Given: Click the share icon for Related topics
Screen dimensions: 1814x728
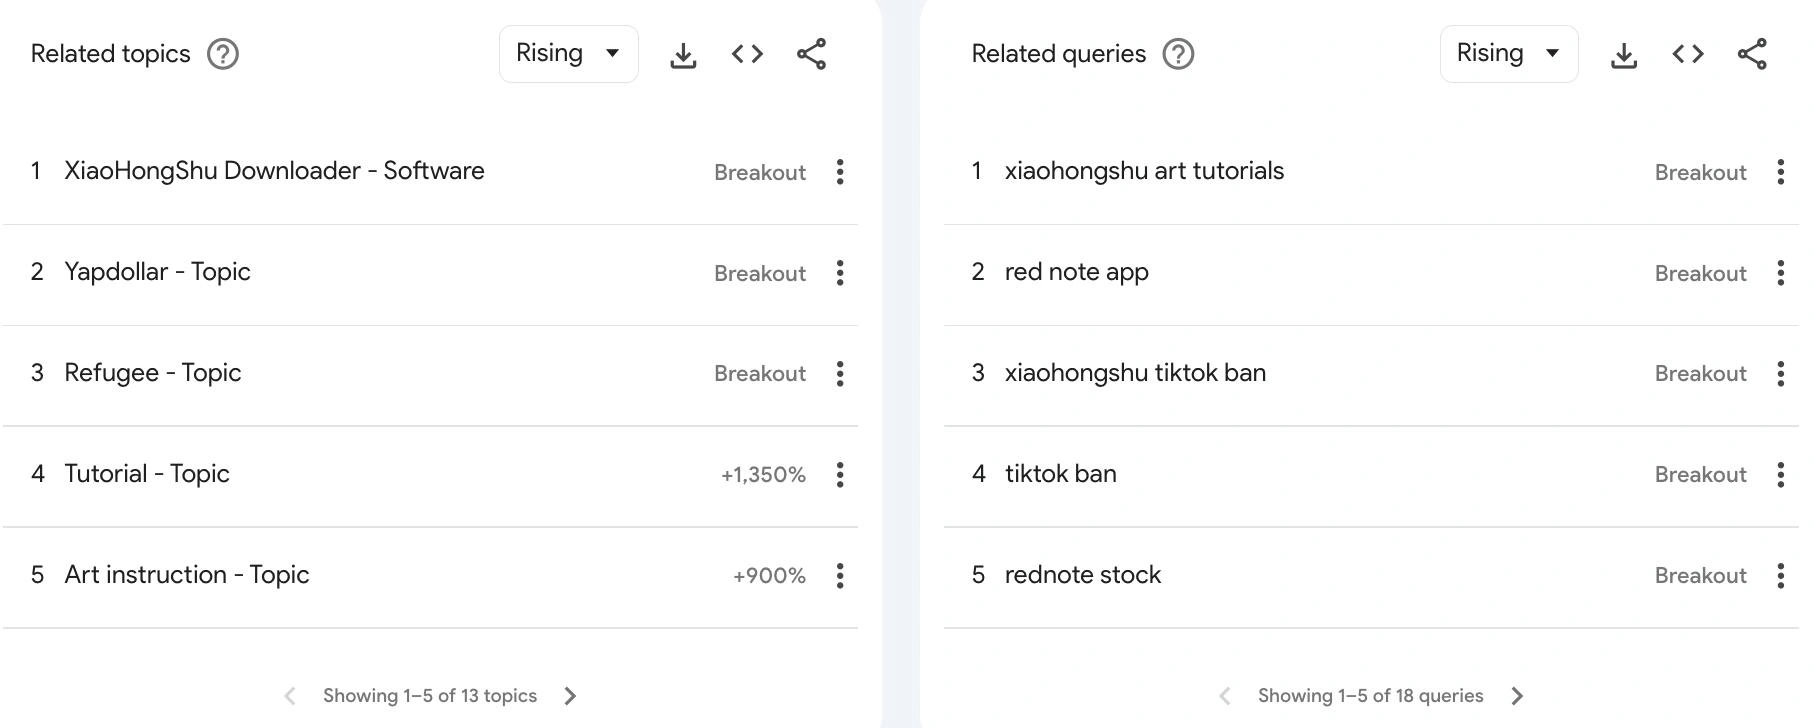Looking at the screenshot, I should tap(810, 54).
